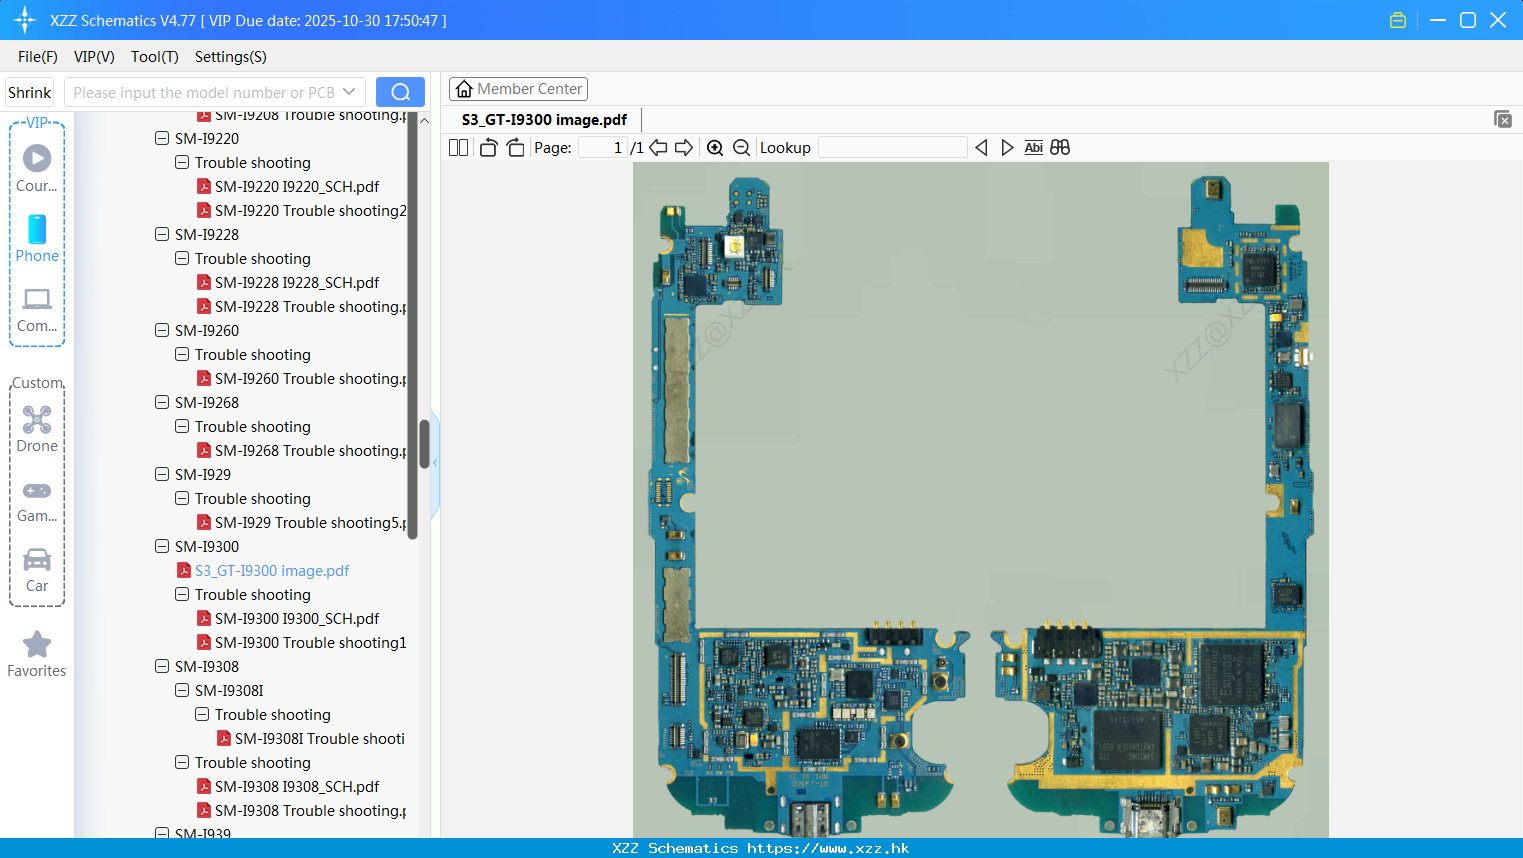The height and width of the screenshot is (858, 1523).
Task: Open the Tool(T) menu
Action: pos(155,57)
